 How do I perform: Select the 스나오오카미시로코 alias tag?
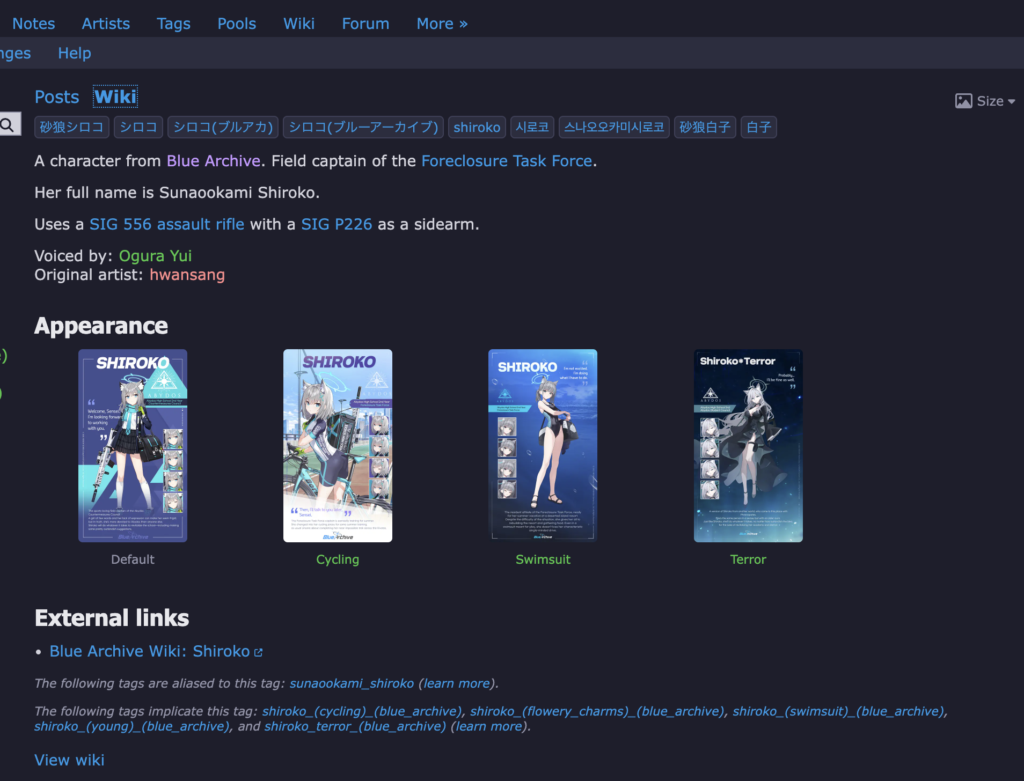point(614,127)
